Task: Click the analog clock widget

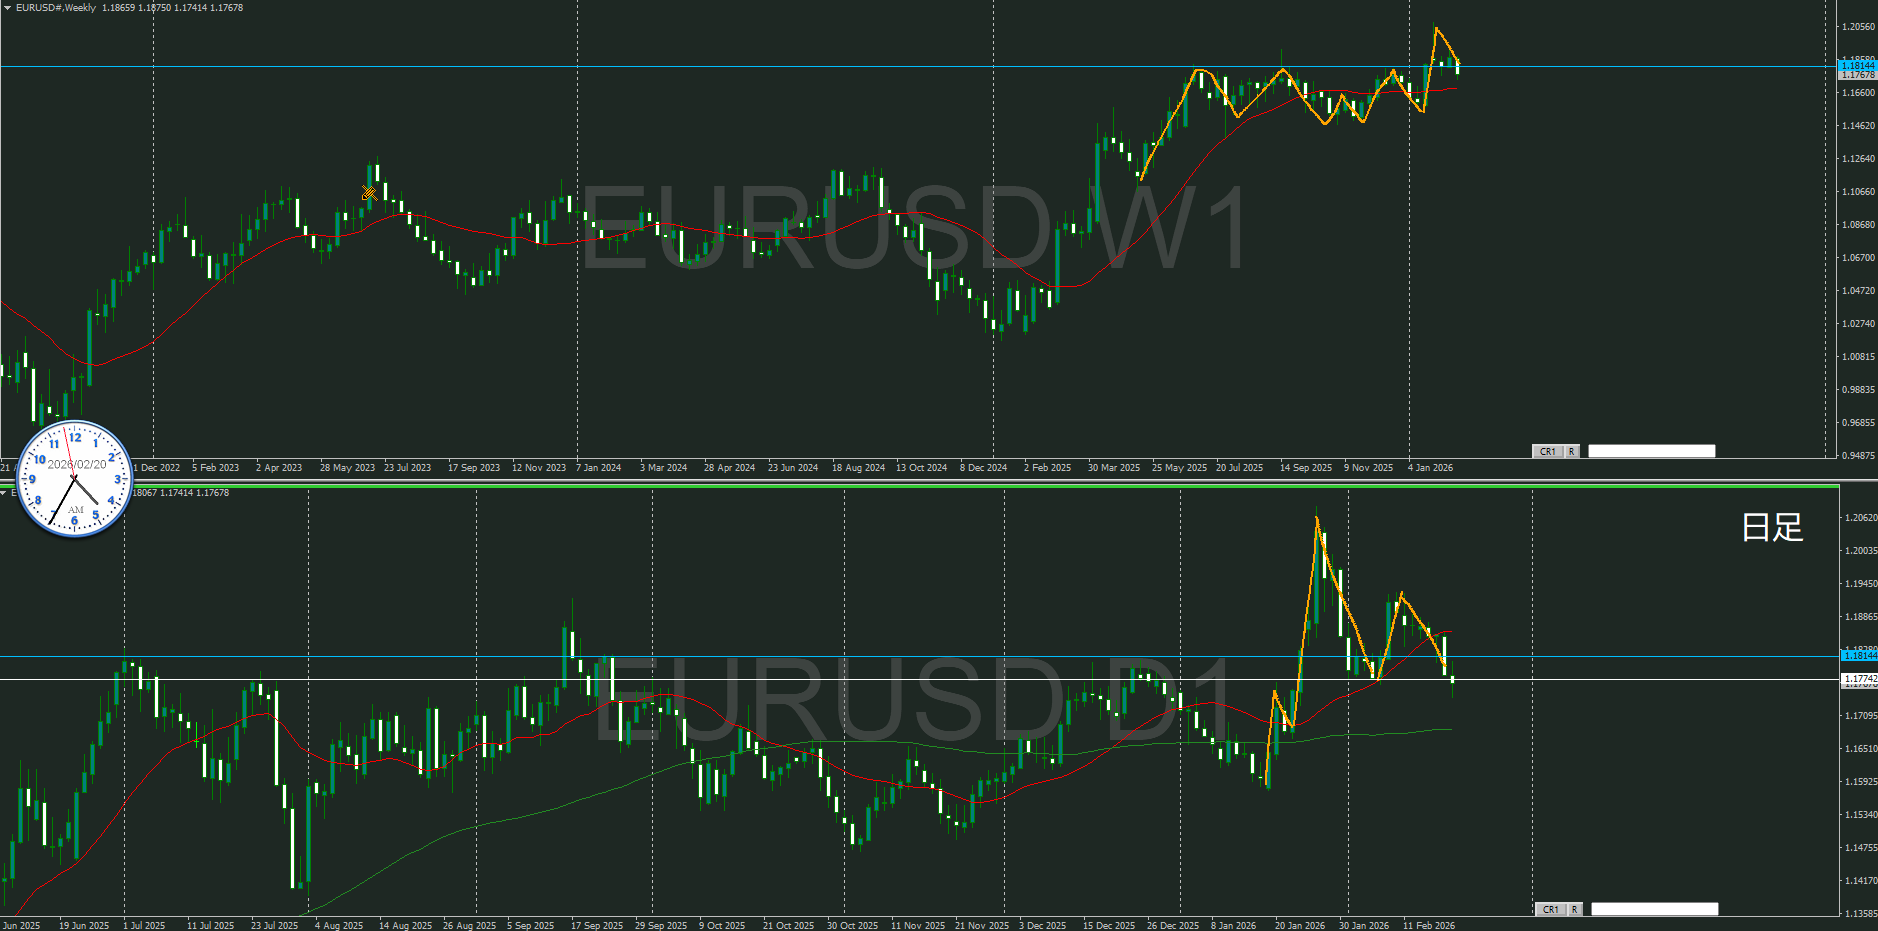Action: click(x=75, y=479)
